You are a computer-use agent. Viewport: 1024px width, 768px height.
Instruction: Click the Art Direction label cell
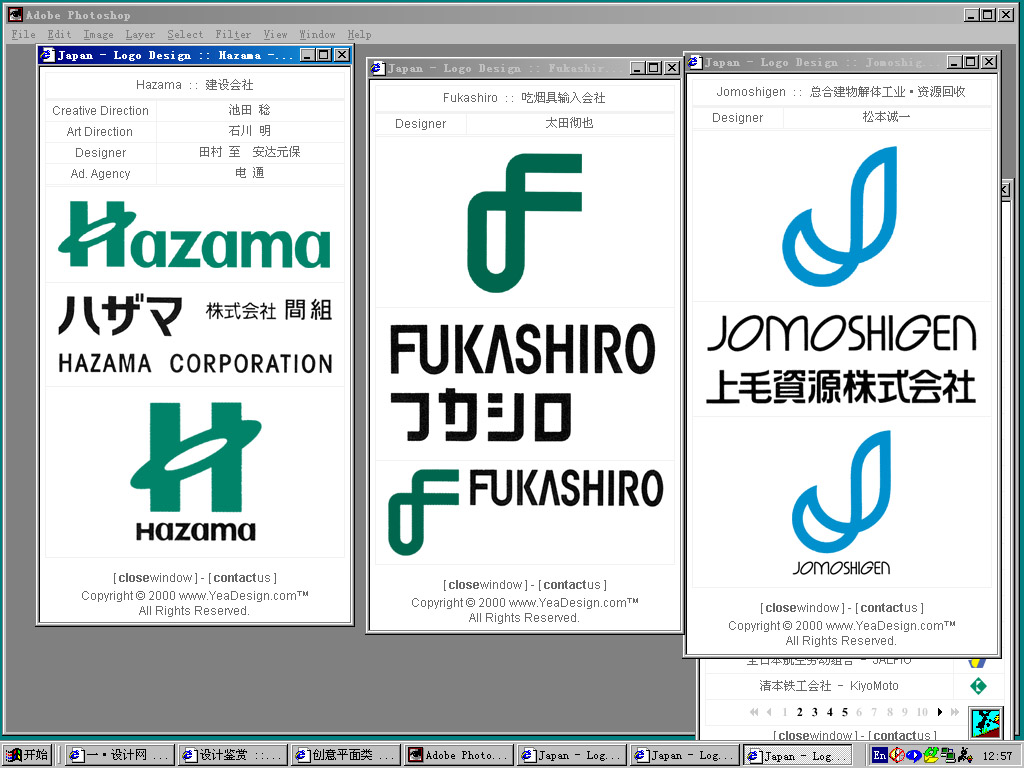tap(101, 132)
